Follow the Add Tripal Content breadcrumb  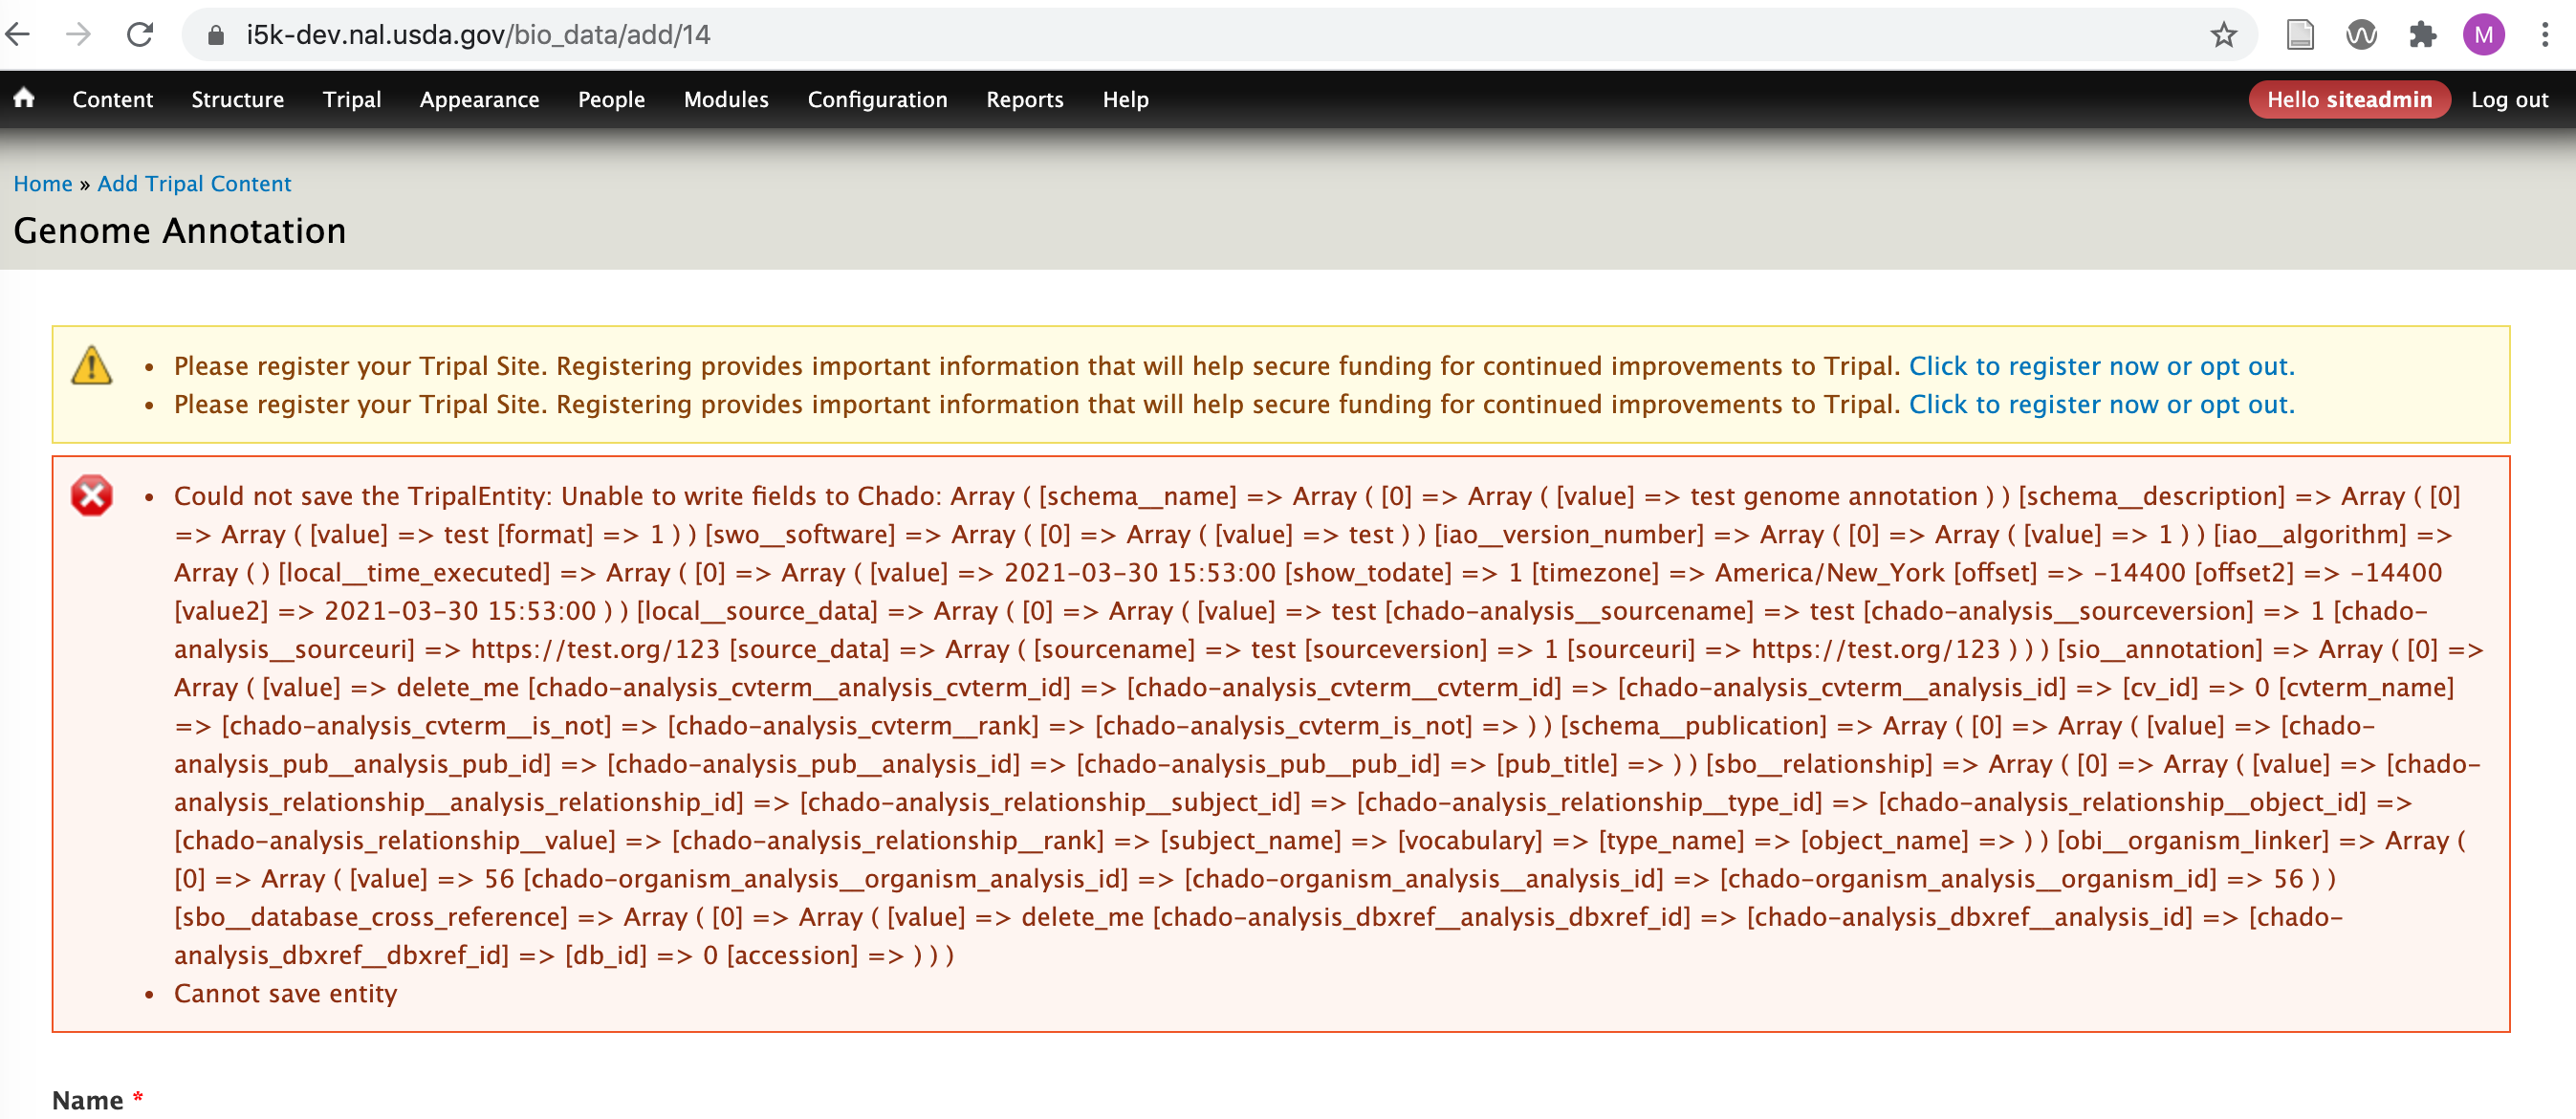(194, 183)
